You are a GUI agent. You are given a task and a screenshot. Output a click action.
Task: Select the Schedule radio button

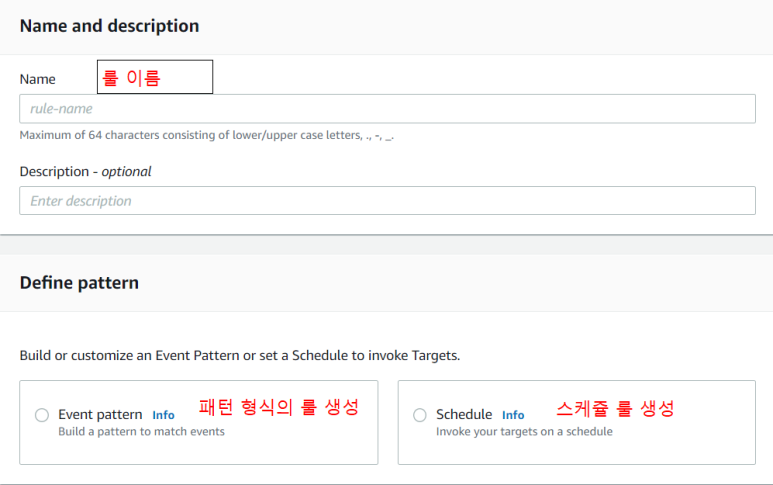(420, 415)
